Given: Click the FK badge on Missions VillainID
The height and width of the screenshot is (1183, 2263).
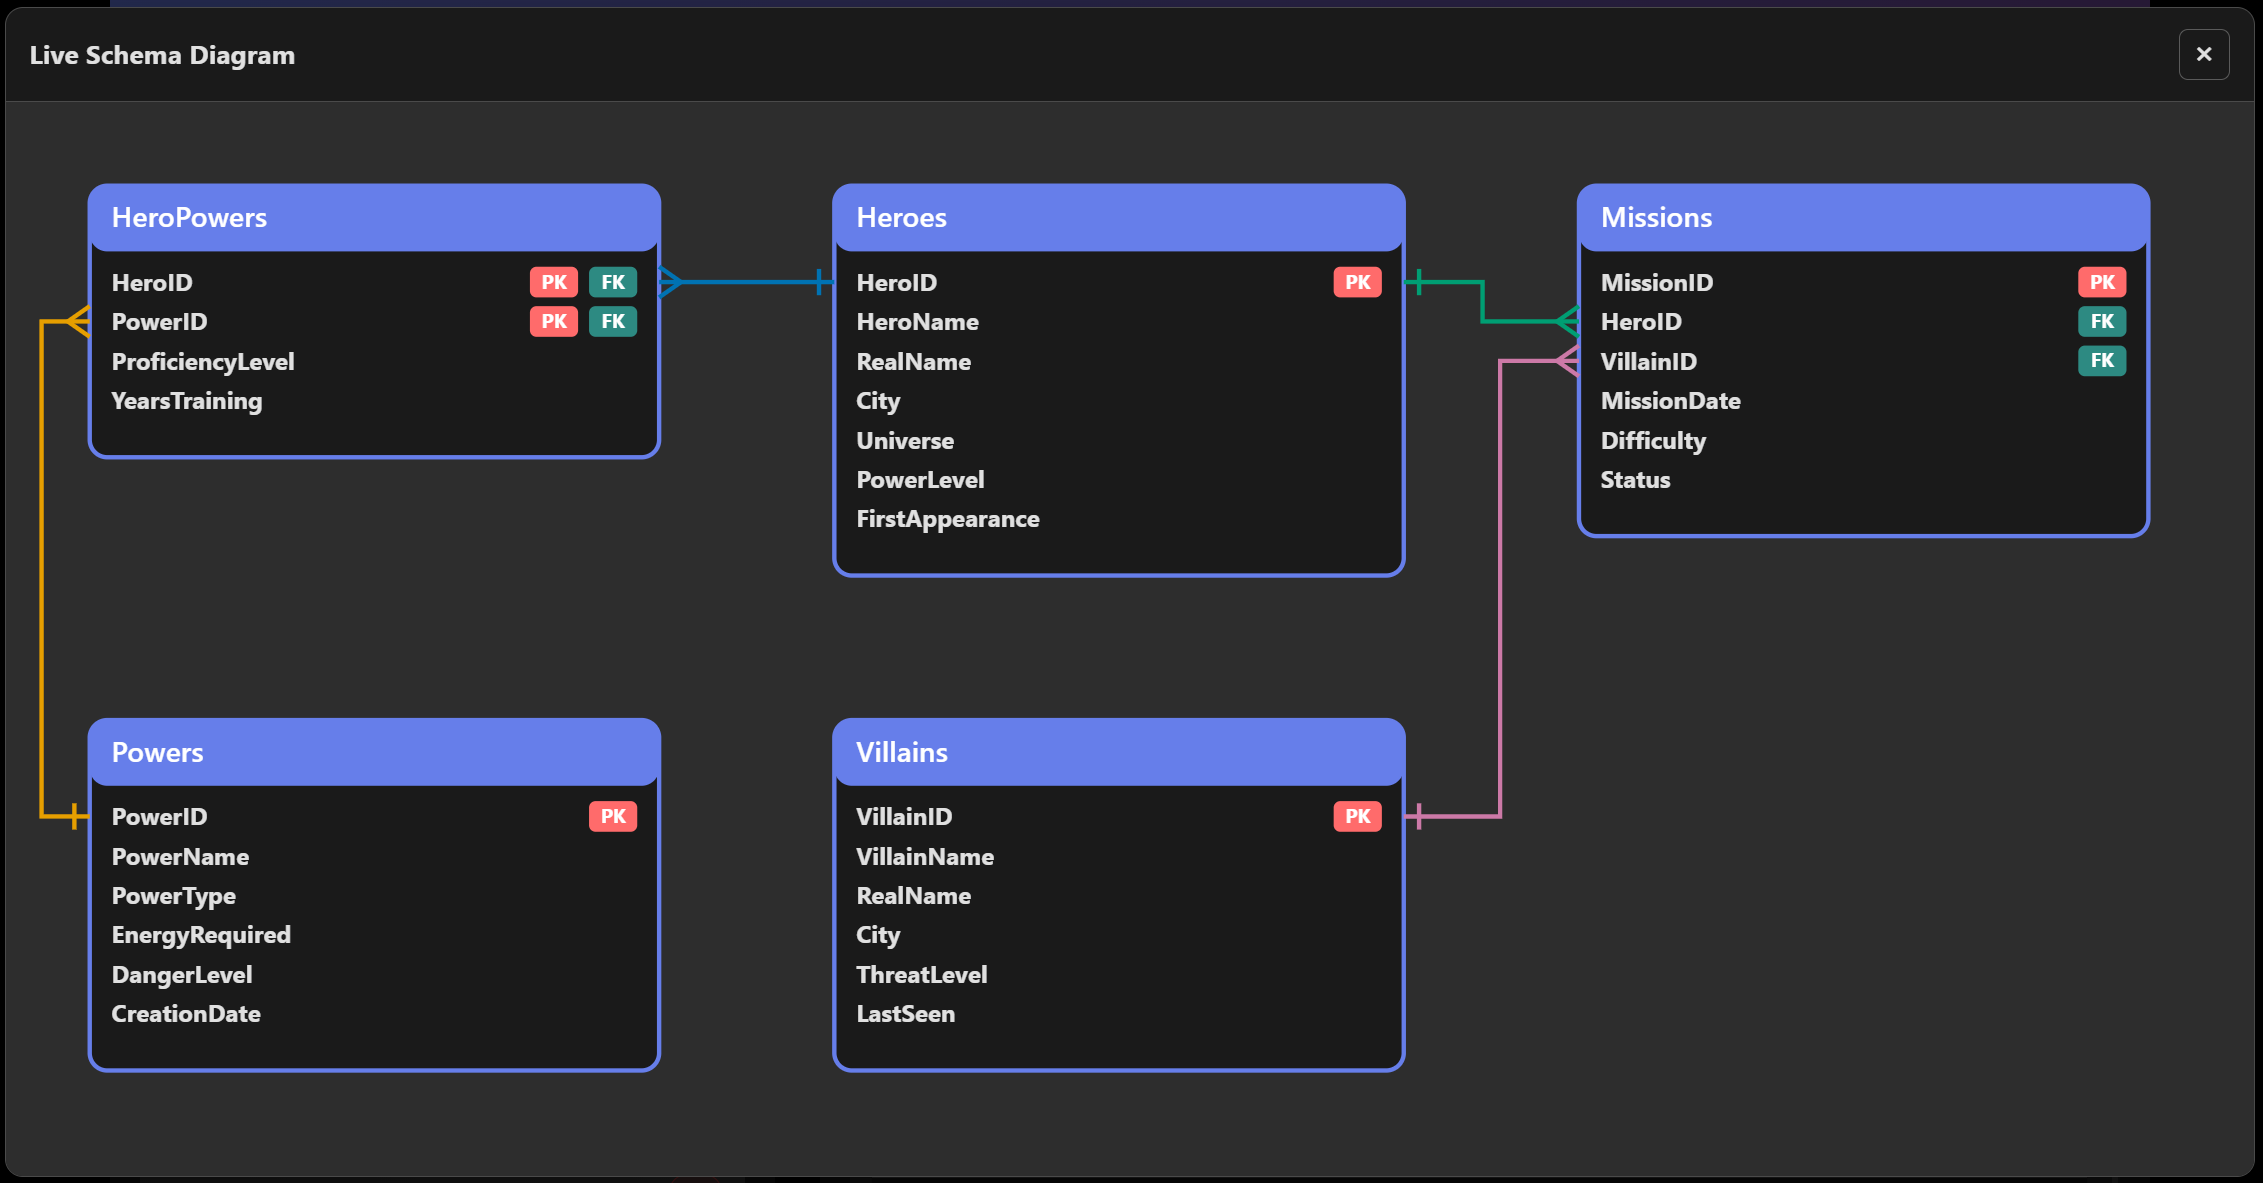Looking at the screenshot, I should 2102,360.
